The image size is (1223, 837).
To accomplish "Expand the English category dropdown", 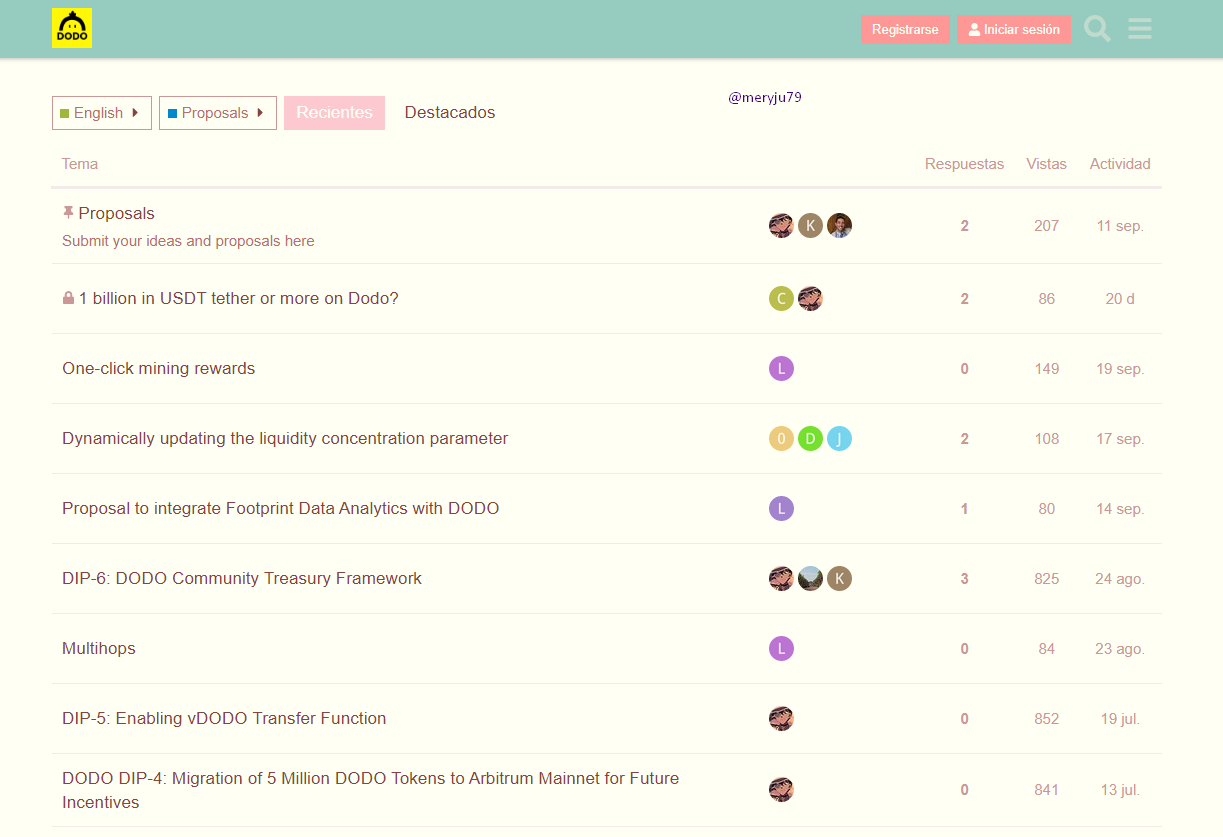I will point(102,113).
